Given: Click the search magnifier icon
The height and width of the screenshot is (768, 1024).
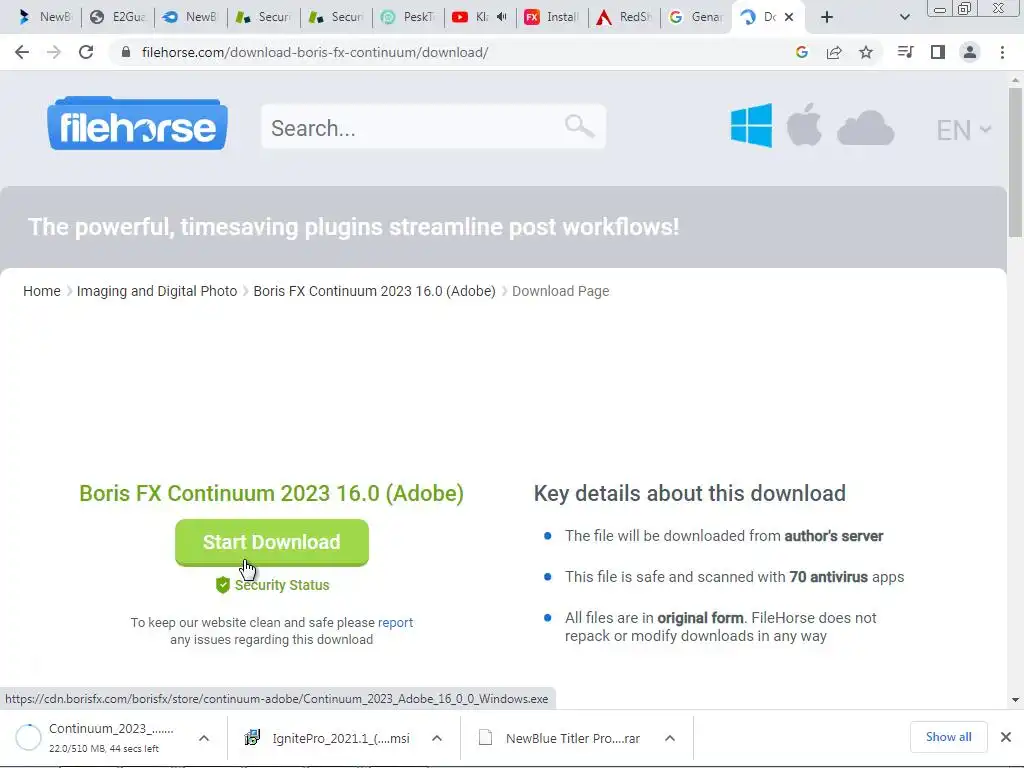Looking at the screenshot, I should coord(579,126).
